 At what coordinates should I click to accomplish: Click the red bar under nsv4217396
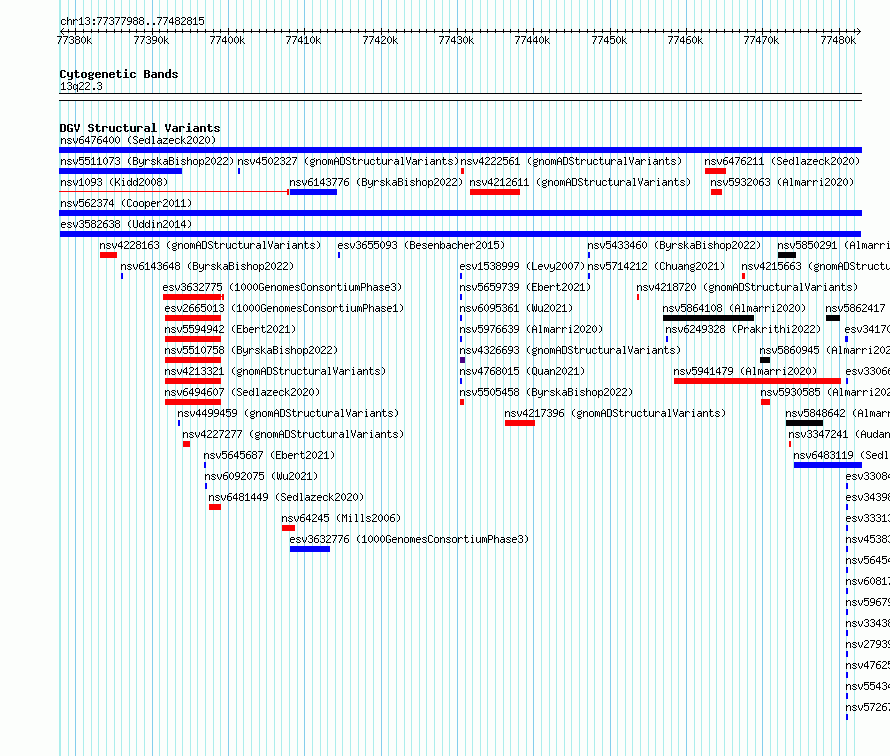click(x=519, y=423)
